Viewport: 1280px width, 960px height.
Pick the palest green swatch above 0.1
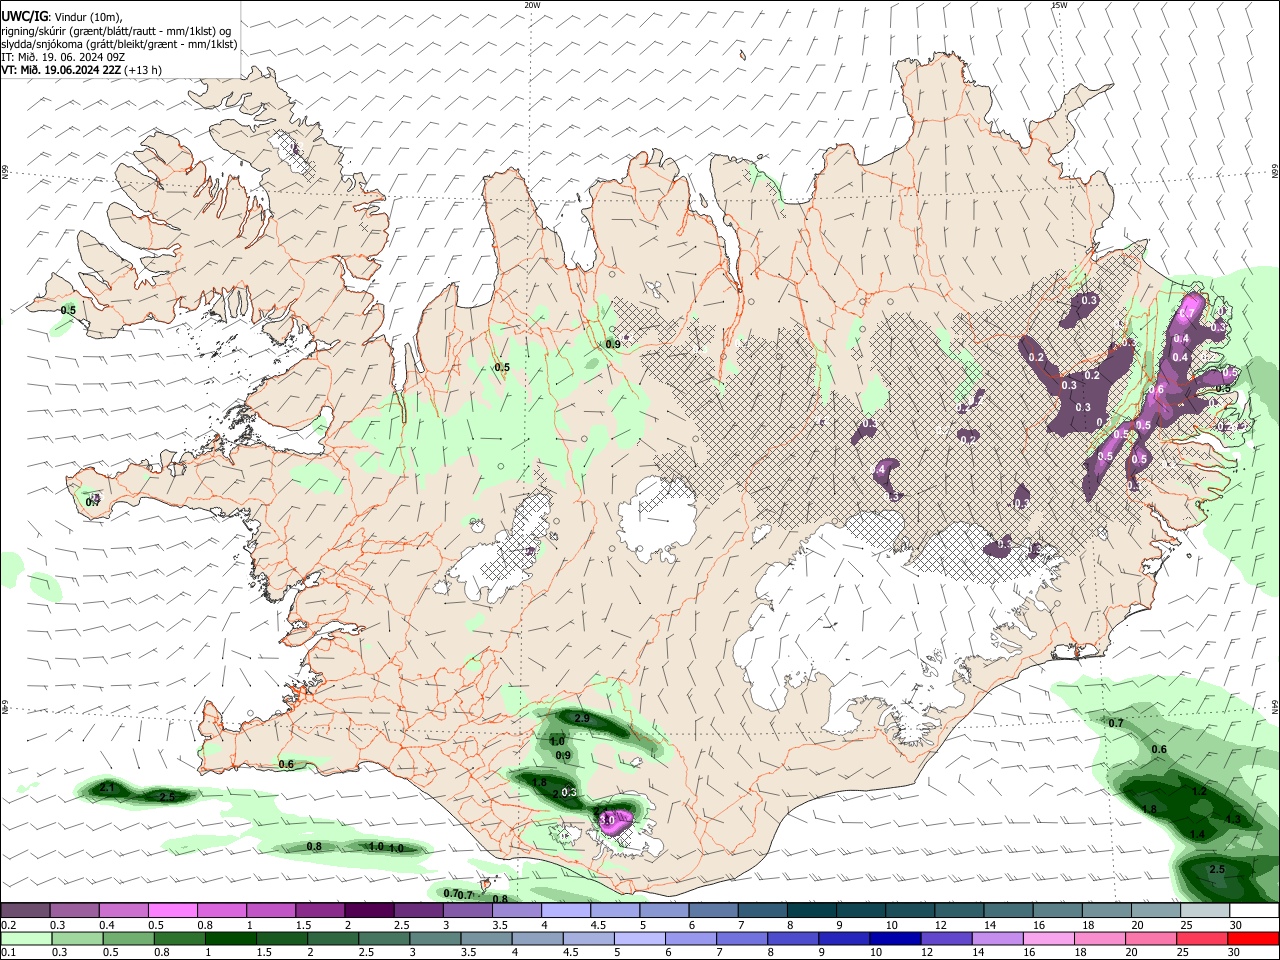(25, 939)
